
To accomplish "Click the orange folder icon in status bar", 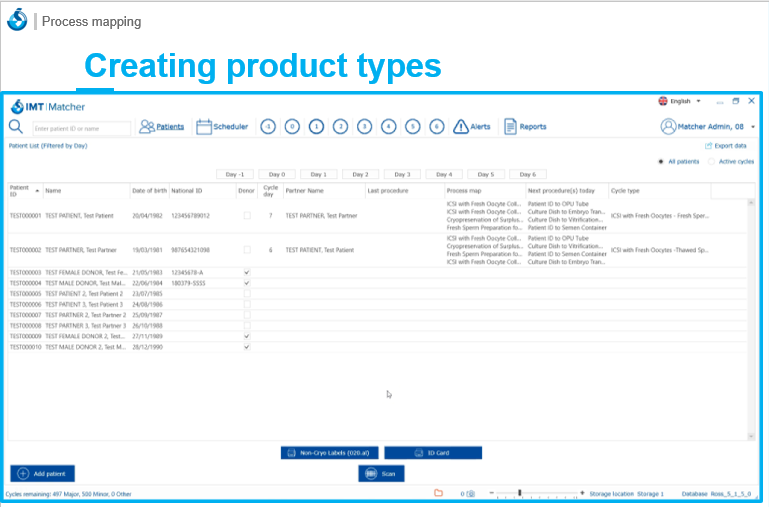I will click(x=438, y=493).
